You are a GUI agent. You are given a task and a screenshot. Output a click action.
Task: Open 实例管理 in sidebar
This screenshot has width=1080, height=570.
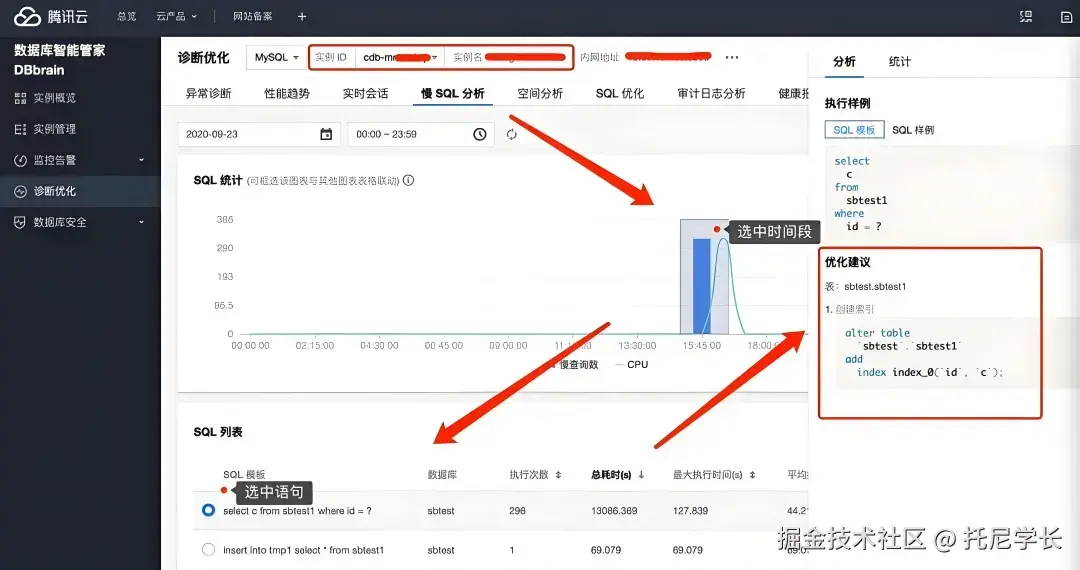[x=54, y=129]
